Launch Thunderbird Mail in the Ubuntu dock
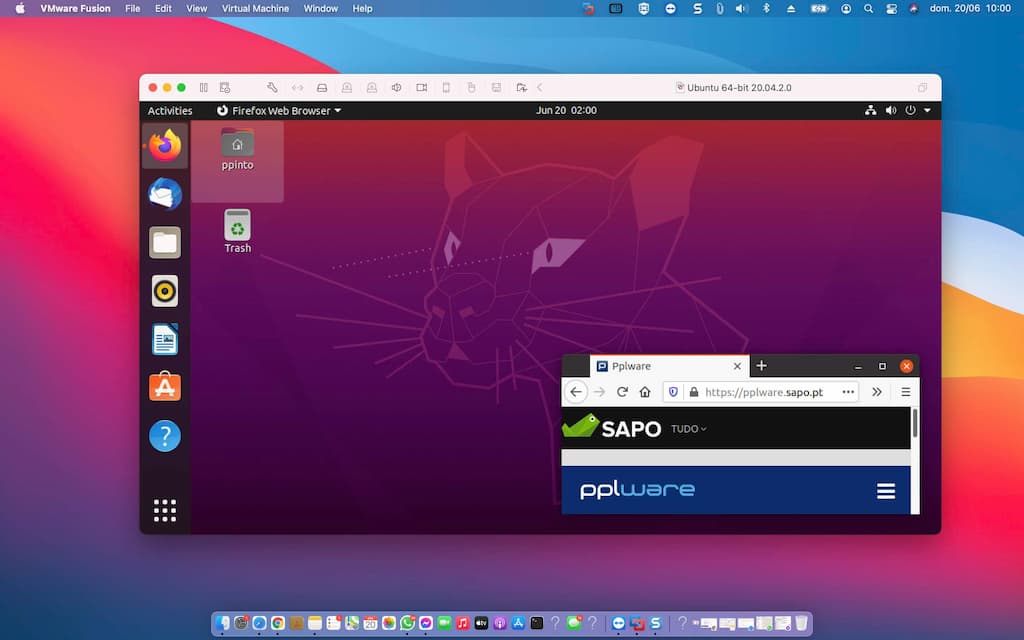This screenshot has width=1024, height=640. (x=165, y=194)
